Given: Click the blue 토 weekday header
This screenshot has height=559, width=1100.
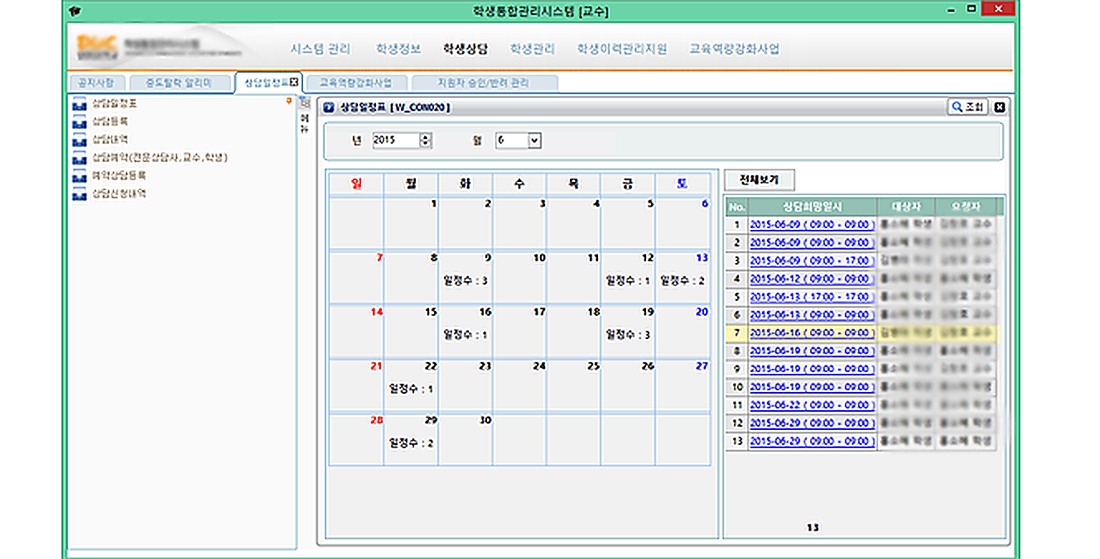Looking at the screenshot, I should [683, 184].
